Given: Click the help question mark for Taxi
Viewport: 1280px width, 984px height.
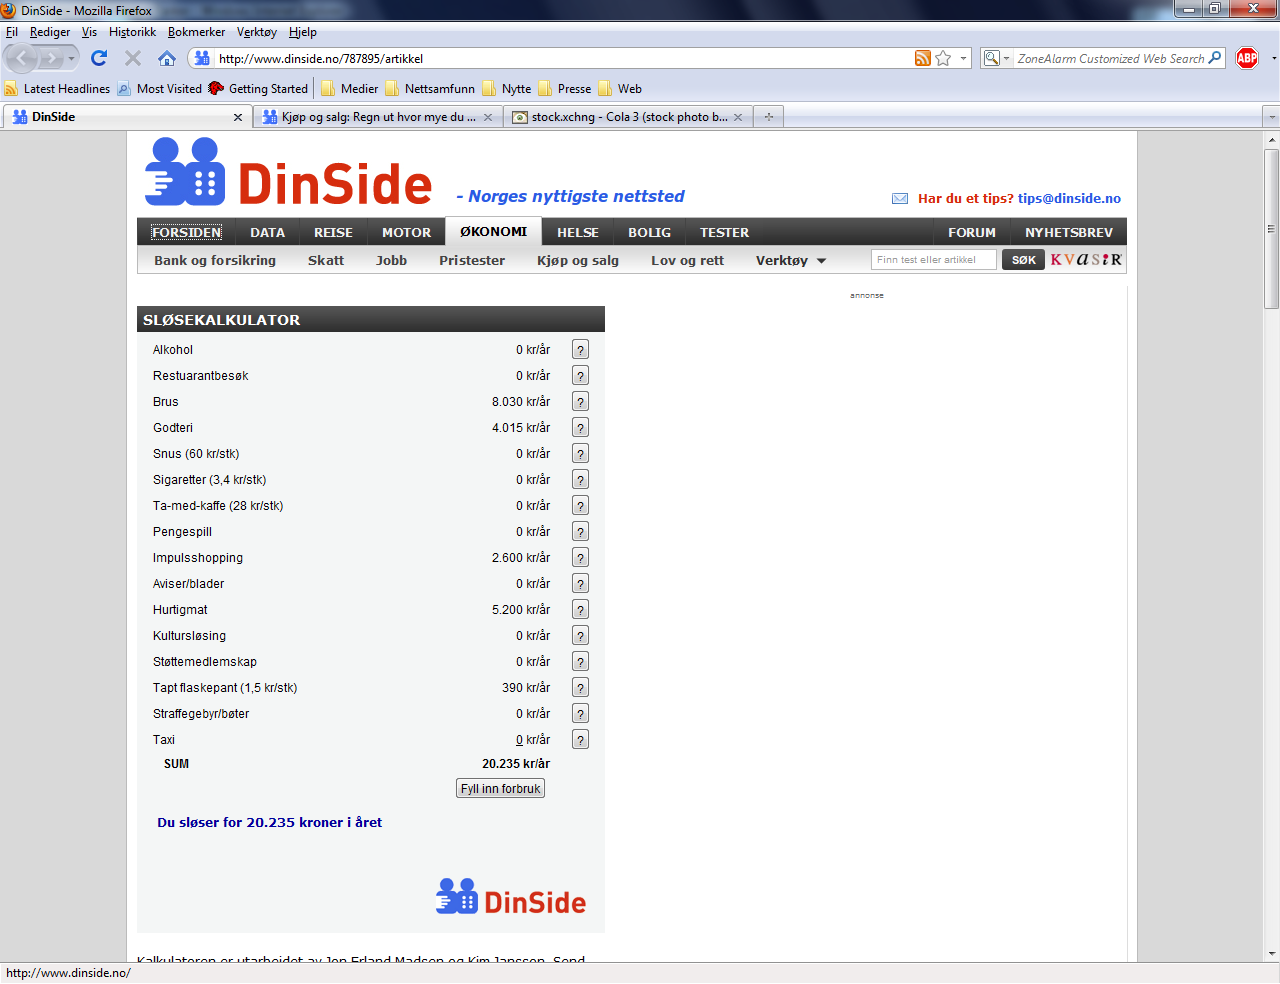Looking at the screenshot, I should pyautogui.click(x=580, y=740).
